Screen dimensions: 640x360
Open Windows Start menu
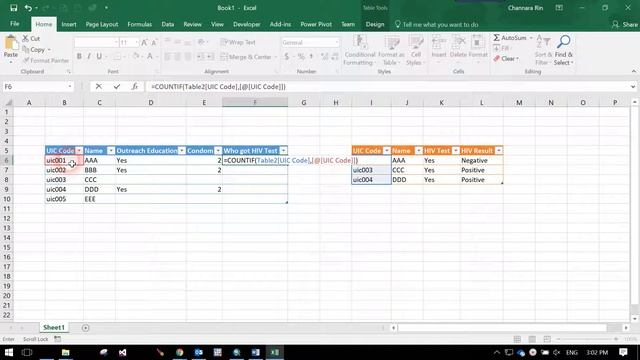(x=9, y=352)
